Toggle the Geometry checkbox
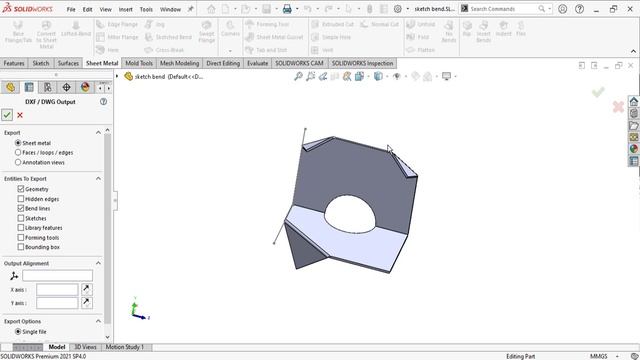640x360 pixels. [x=21, y=189]
